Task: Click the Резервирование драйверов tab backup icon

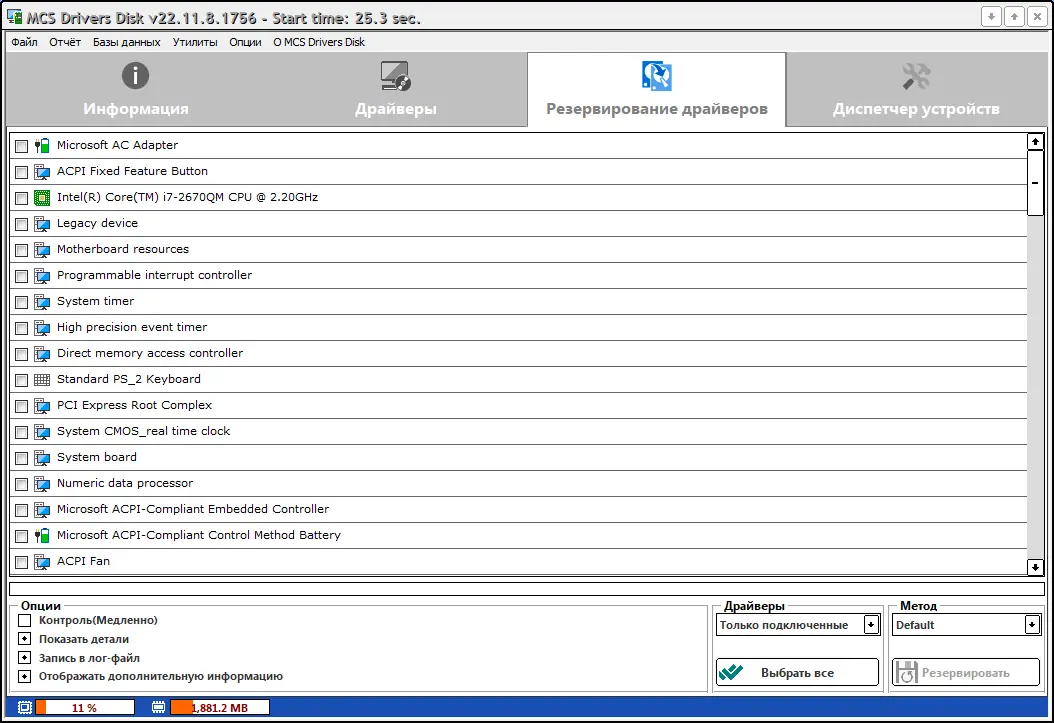Action: tap(657, 76)
